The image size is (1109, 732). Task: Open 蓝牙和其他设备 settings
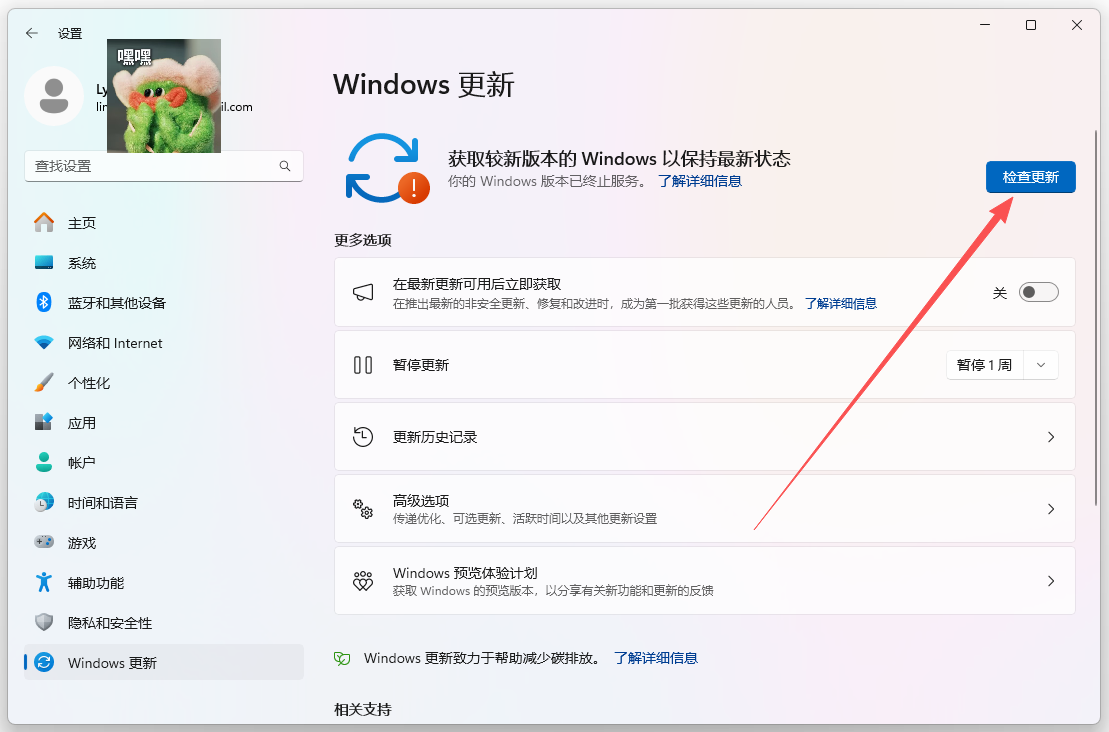(x=164, y=303)
